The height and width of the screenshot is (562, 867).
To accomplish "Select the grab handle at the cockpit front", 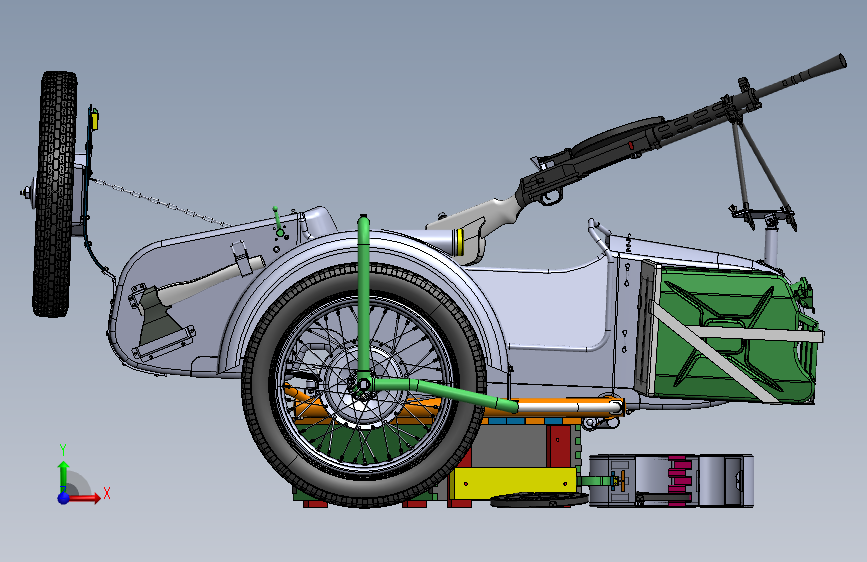I will click(600, 237).
